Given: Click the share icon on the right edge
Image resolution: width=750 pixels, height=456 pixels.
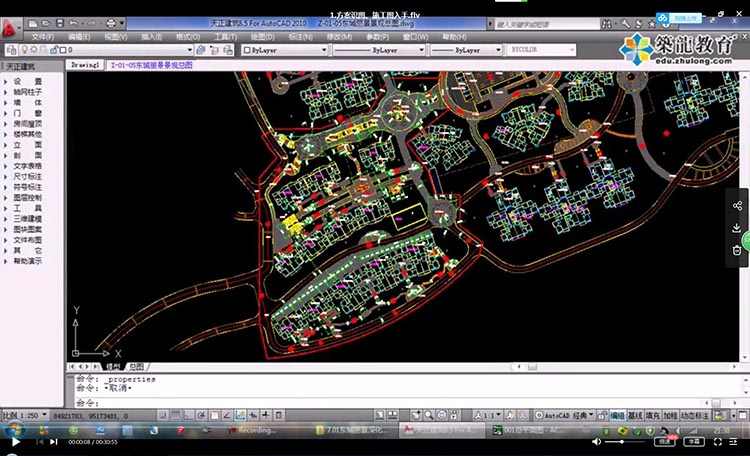Looking at the screenshot, I should click(x=737, y=206).
